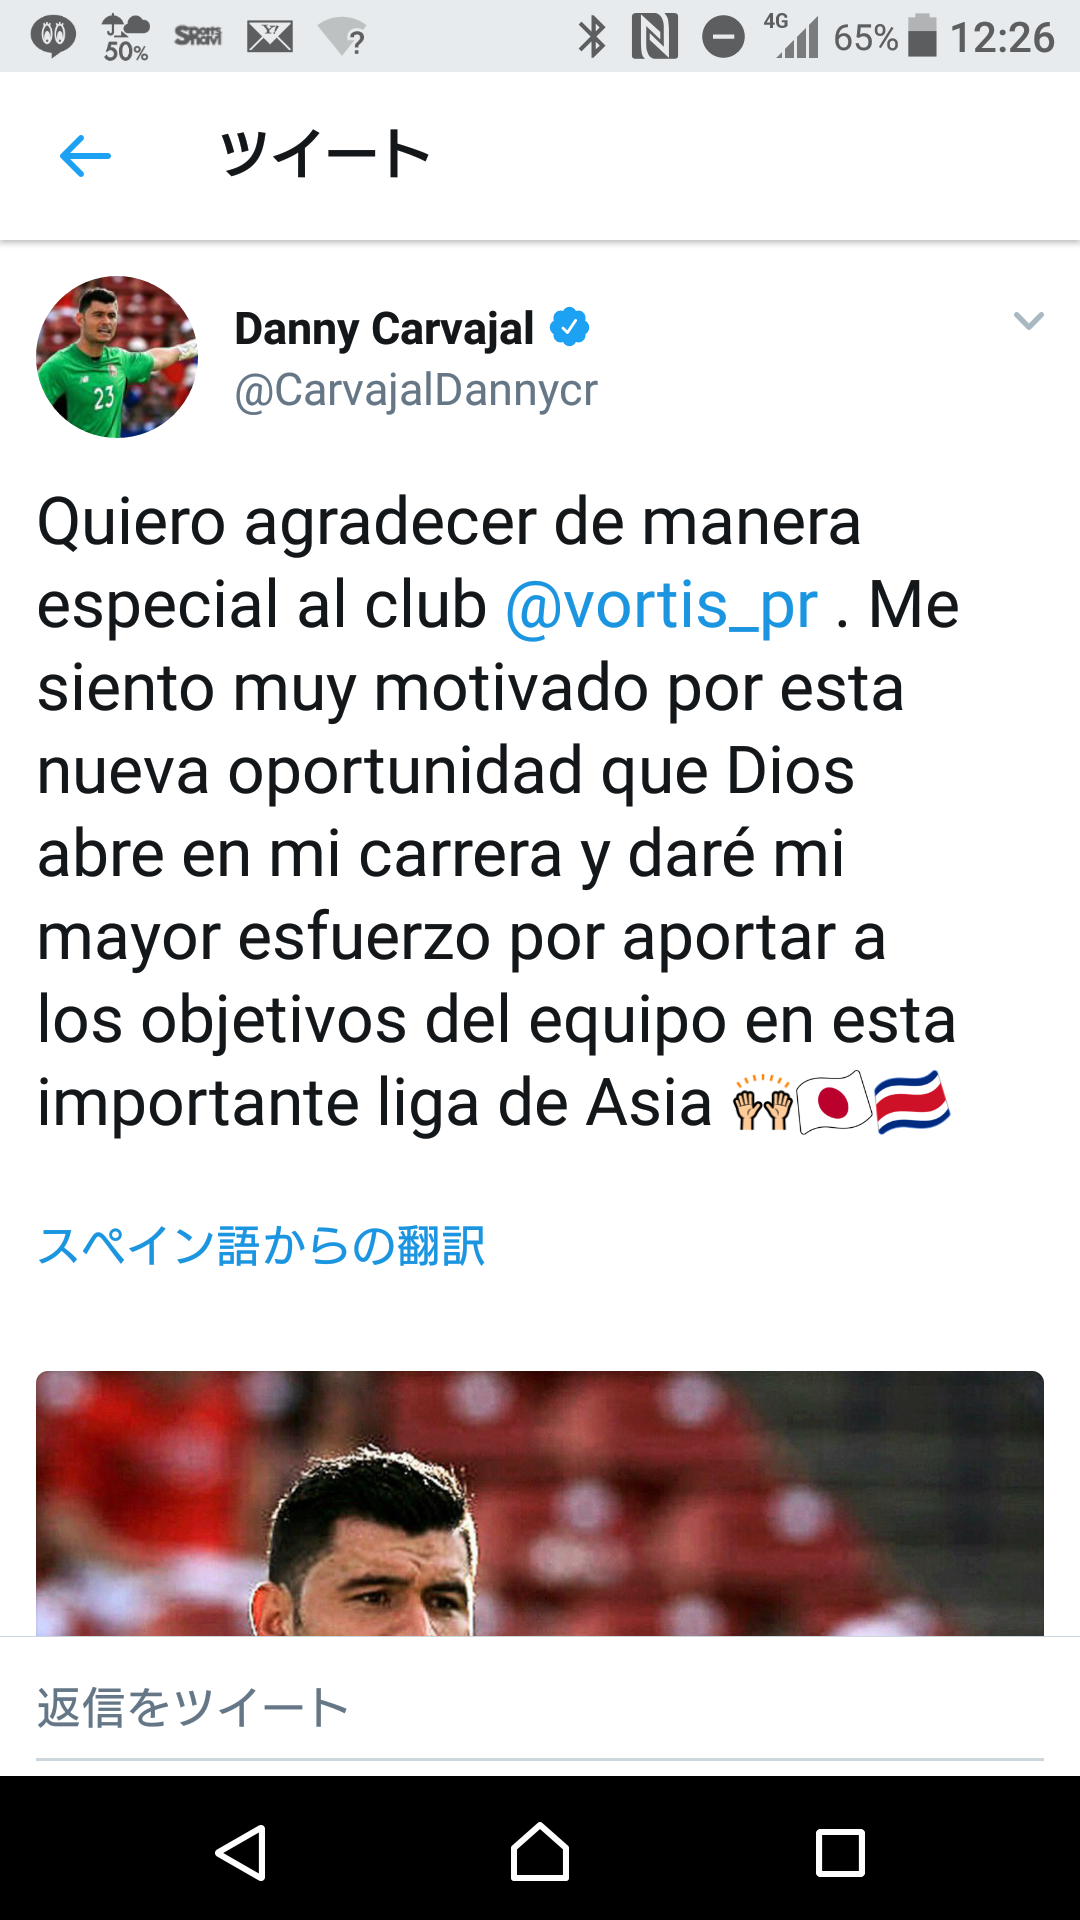Tap the blue back arrow
This screenshot has width=1080, height=1920.
tap(85, 156)
